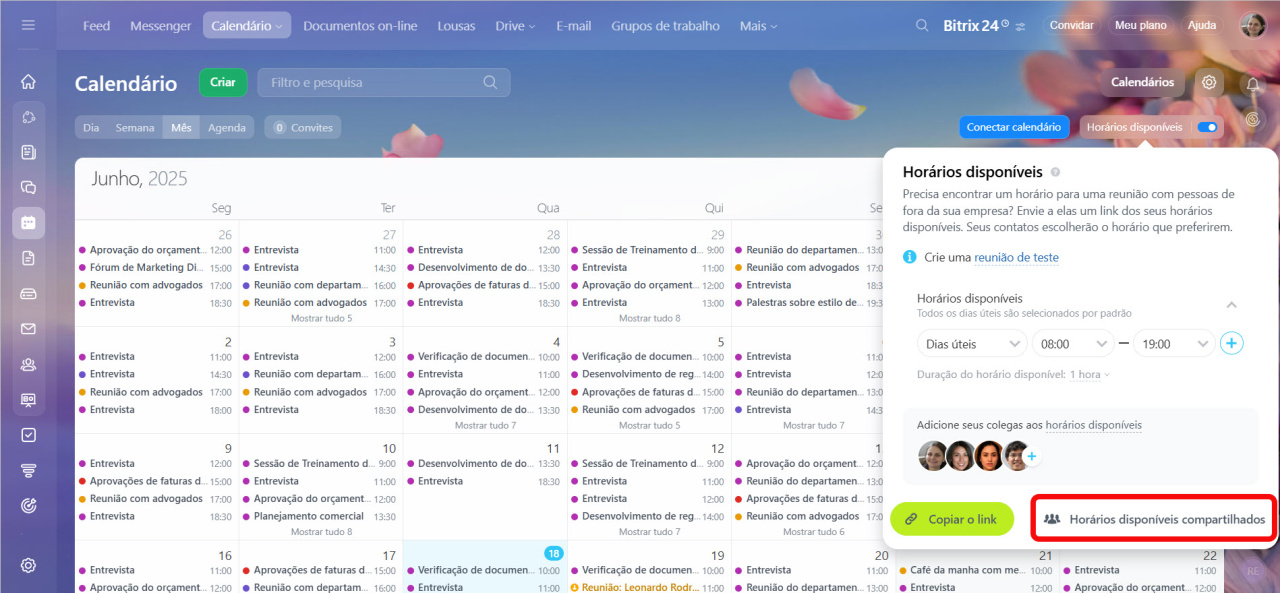1280x593 pixels.
Task: Go to the home icon in the sidebar
Action: 28,82
